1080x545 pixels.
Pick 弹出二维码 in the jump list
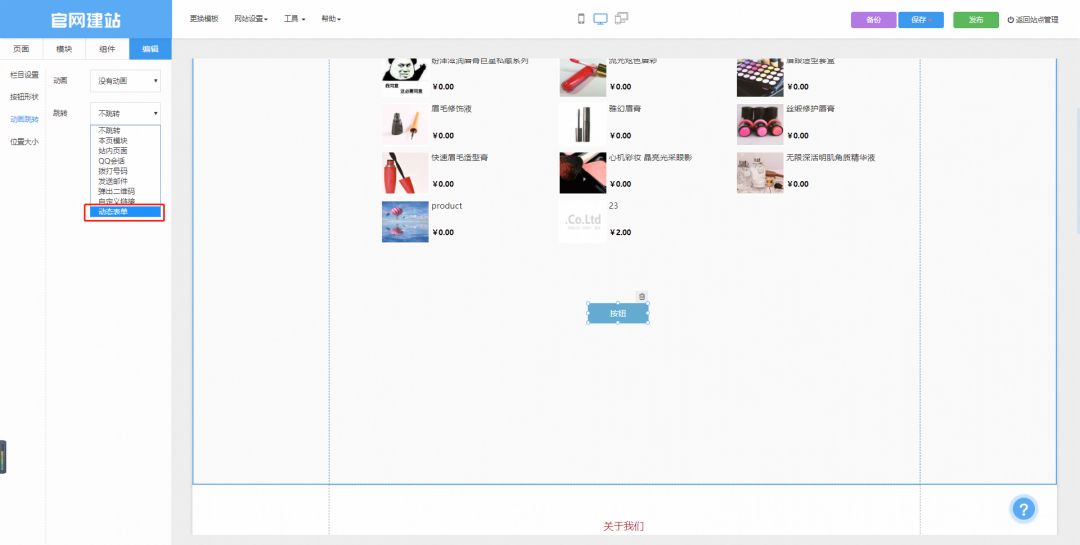pyautogui.click(x=116, y=191)
